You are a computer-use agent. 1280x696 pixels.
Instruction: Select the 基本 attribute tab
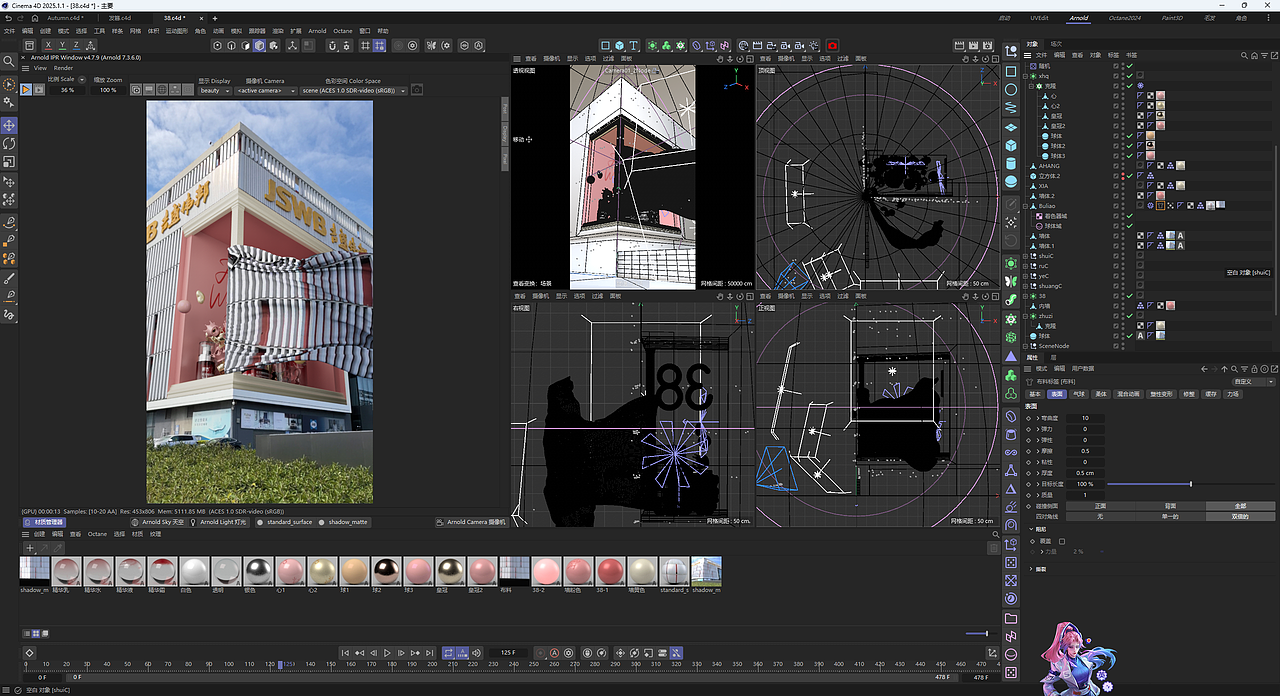click(x=1035, y=394)
